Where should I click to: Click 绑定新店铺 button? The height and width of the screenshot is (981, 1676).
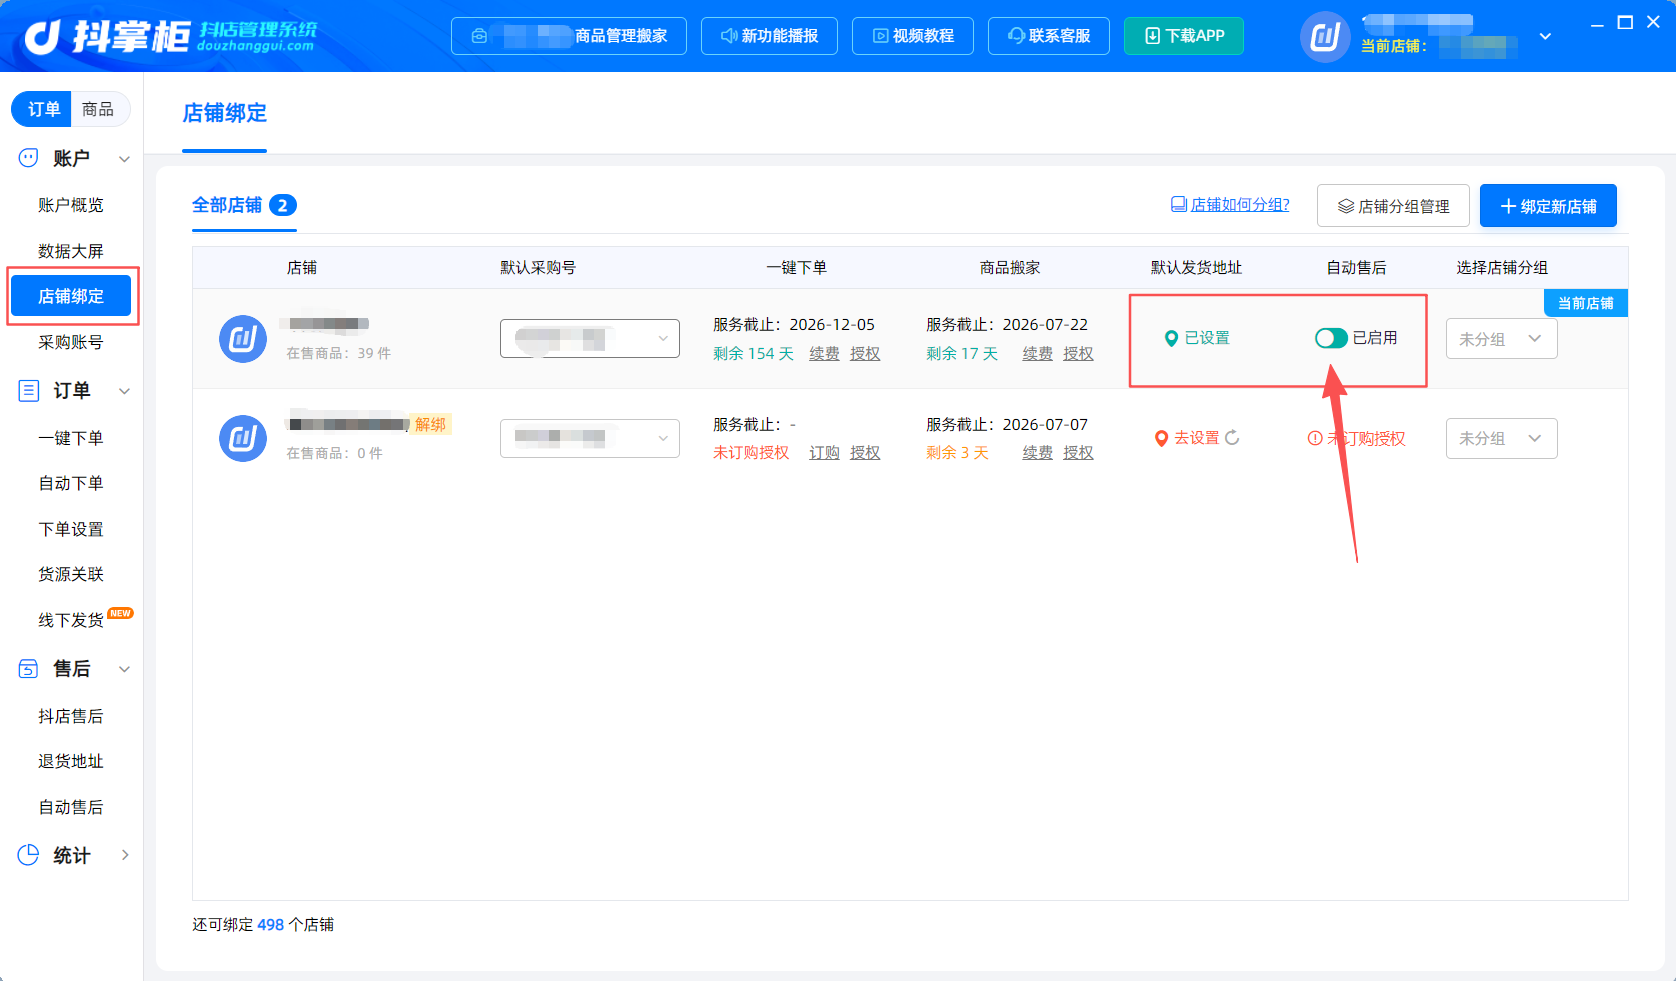pos(1548,206)
